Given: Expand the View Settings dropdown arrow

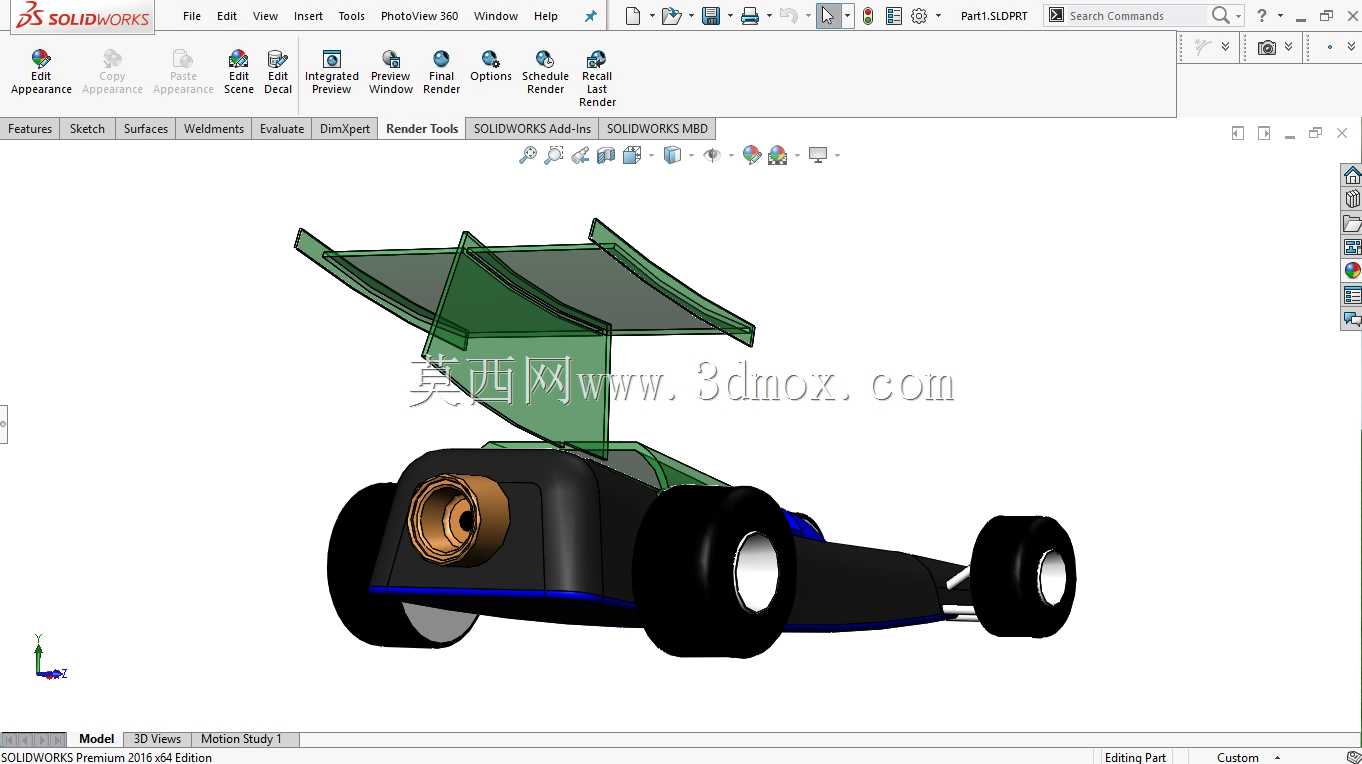Looking at the screenshot, I should [837, 155].
